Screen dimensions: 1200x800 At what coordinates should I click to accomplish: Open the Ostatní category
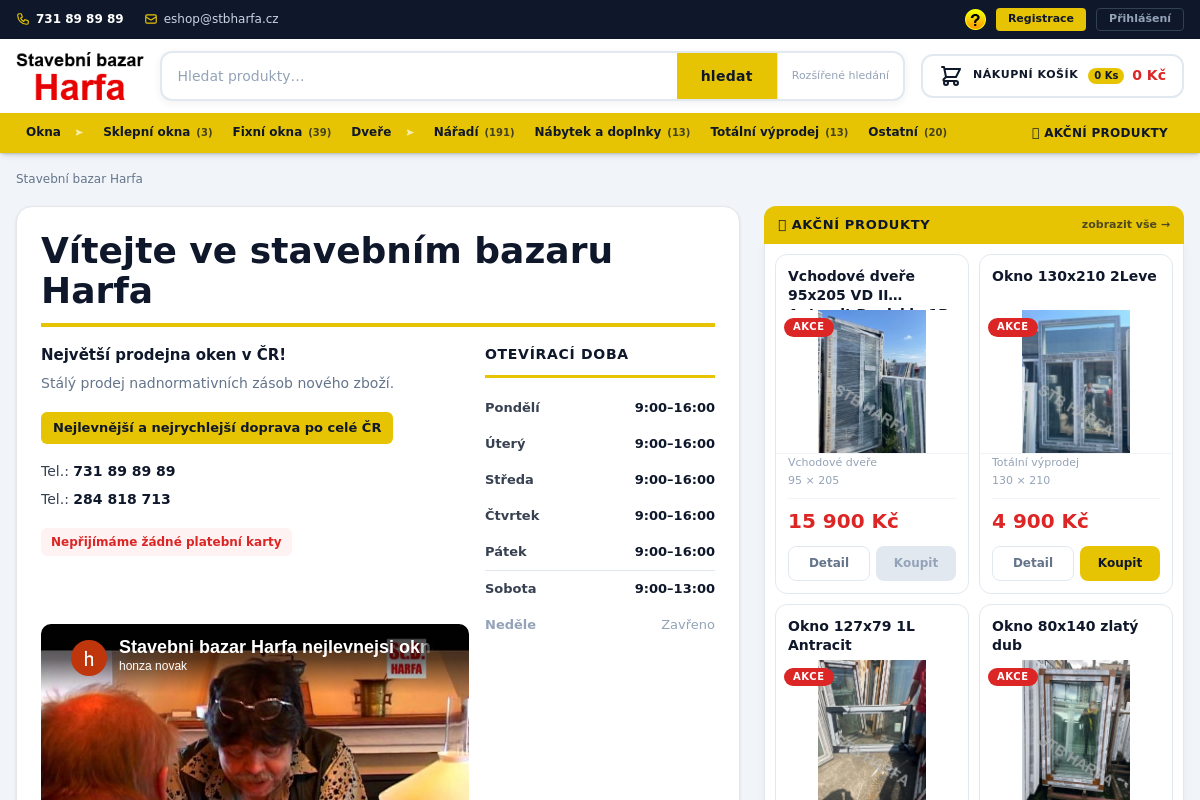point(907,132)
